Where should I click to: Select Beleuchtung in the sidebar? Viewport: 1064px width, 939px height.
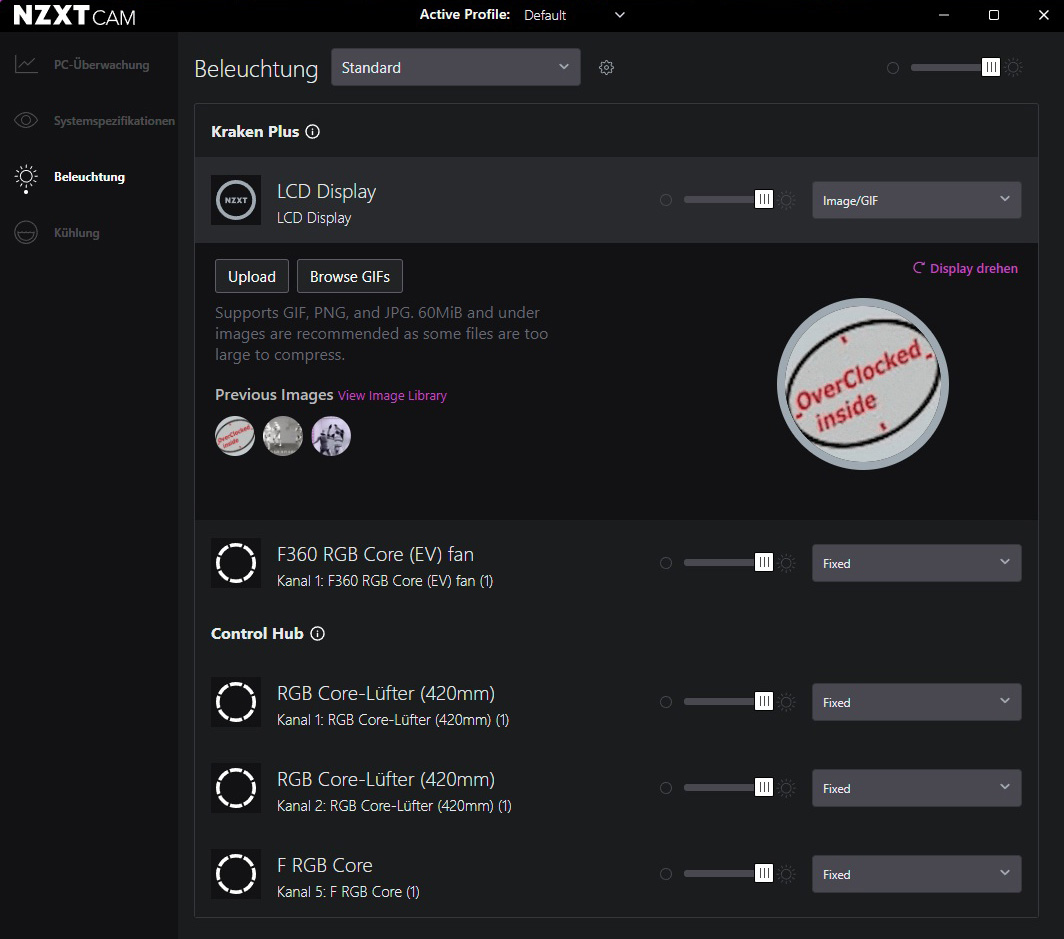[90, 177]
